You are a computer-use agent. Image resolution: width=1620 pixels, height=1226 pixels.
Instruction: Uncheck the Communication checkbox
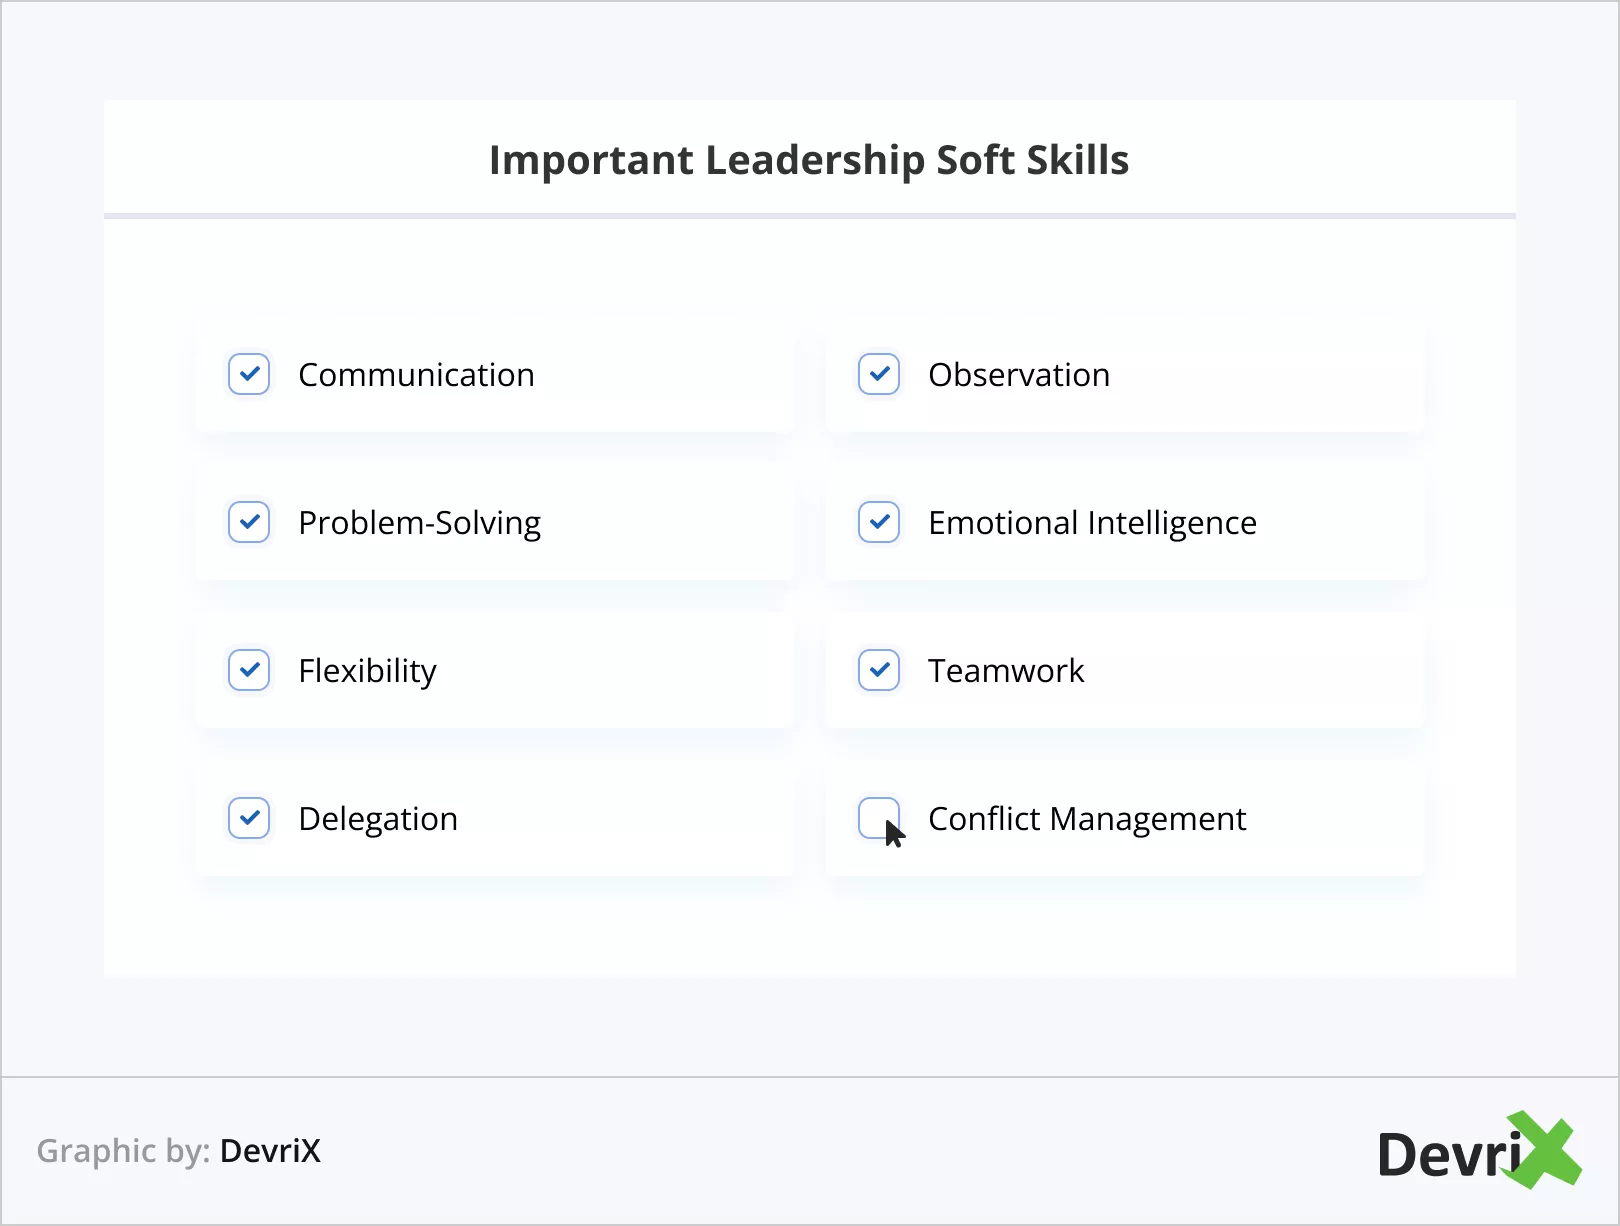[x=249, y=374]
